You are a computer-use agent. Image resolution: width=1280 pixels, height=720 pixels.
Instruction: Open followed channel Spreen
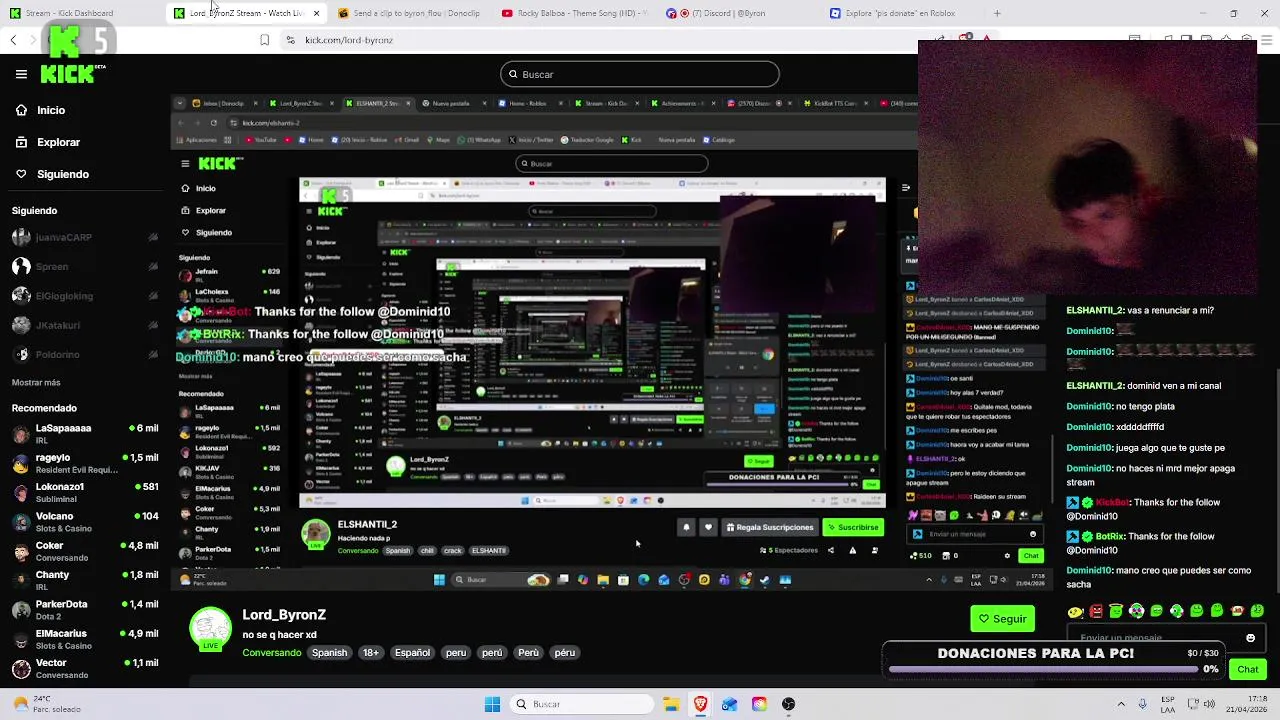click(85, 266)
